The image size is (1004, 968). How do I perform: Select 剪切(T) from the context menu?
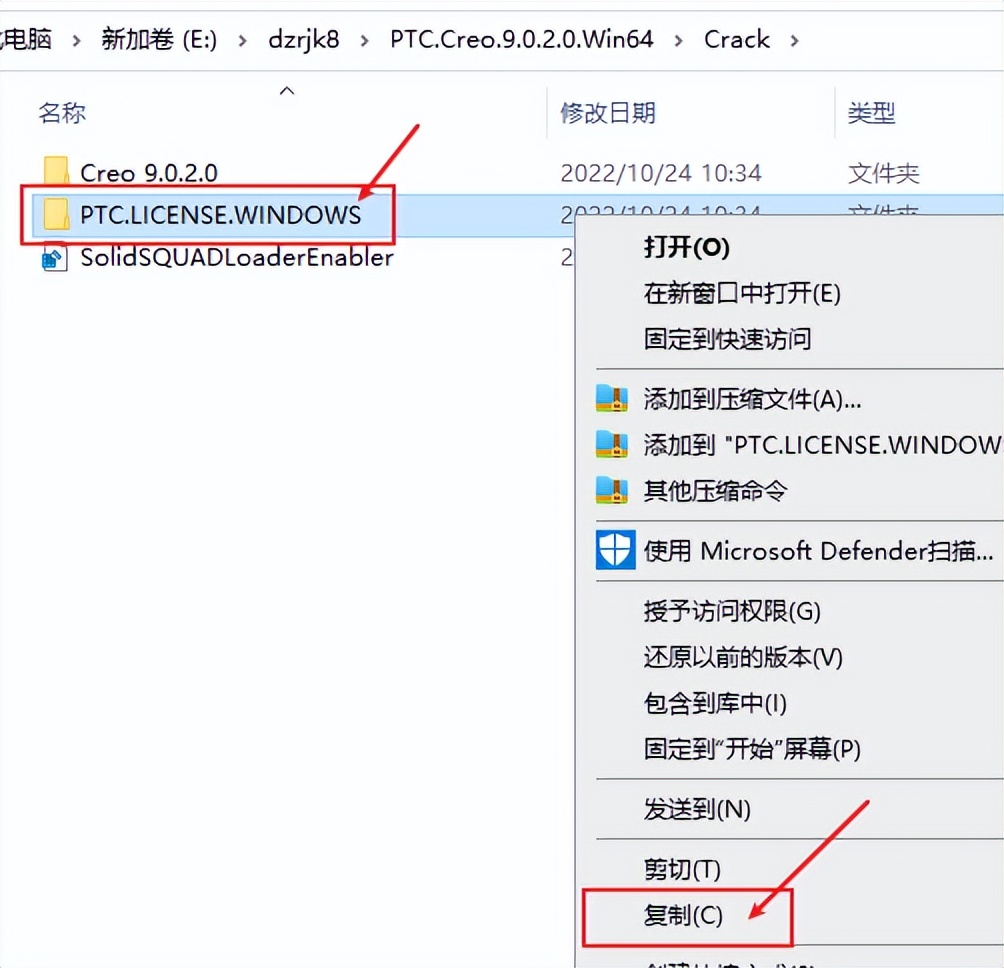pos(681,869)
